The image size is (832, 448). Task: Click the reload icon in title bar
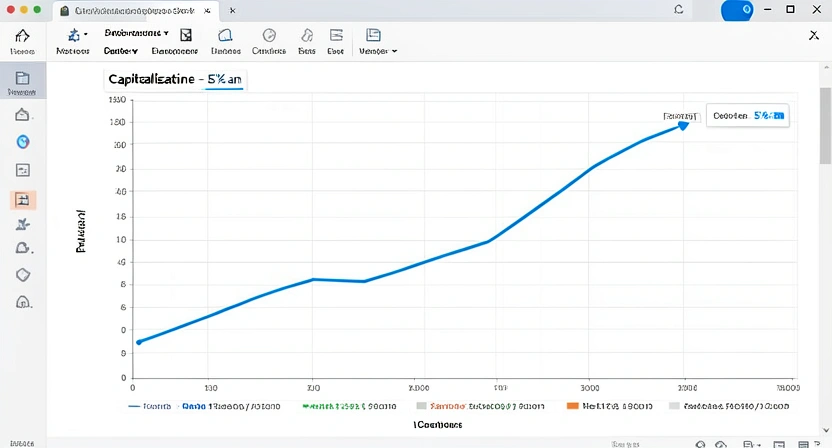click(x=679, y=9)
